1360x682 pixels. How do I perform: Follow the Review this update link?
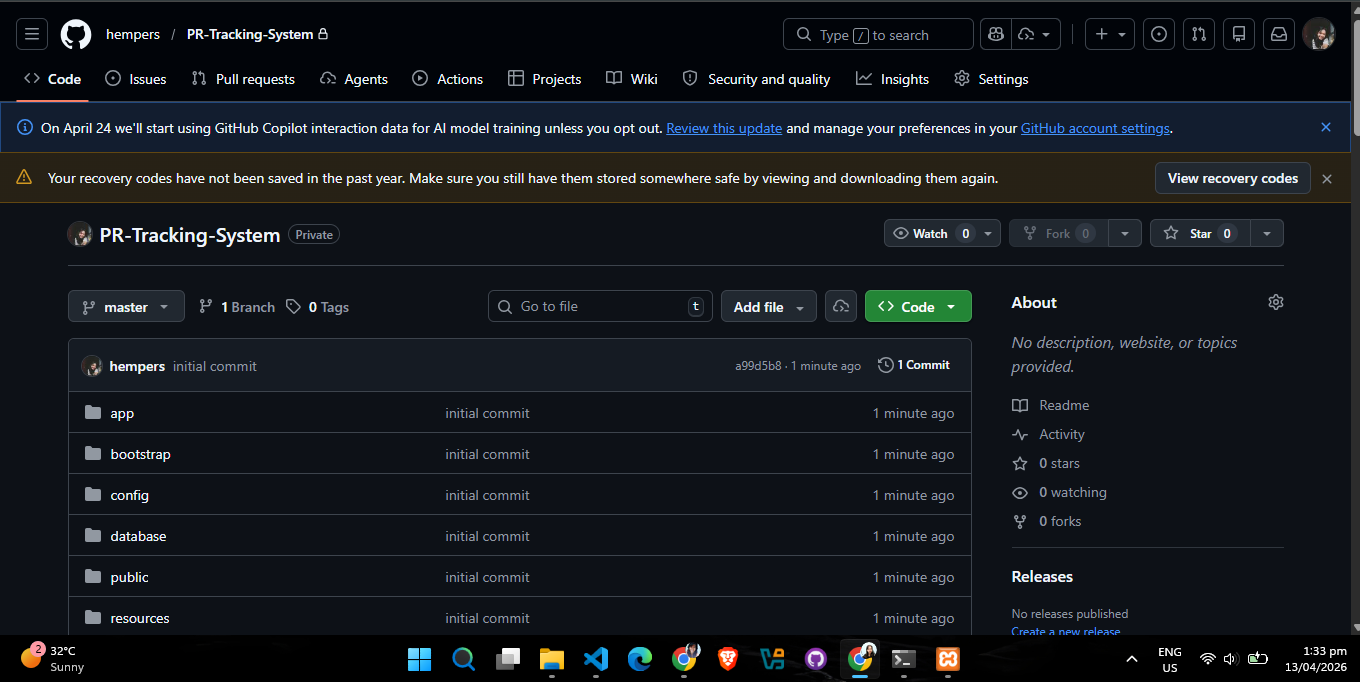(x=724, y=128)
